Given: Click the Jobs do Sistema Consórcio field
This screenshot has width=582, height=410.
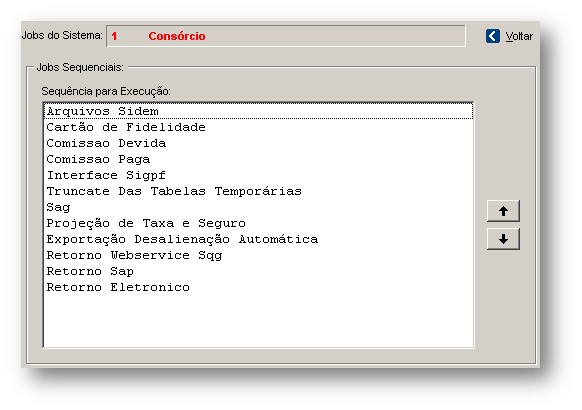Looking at the screenshot, I should 286,36.
